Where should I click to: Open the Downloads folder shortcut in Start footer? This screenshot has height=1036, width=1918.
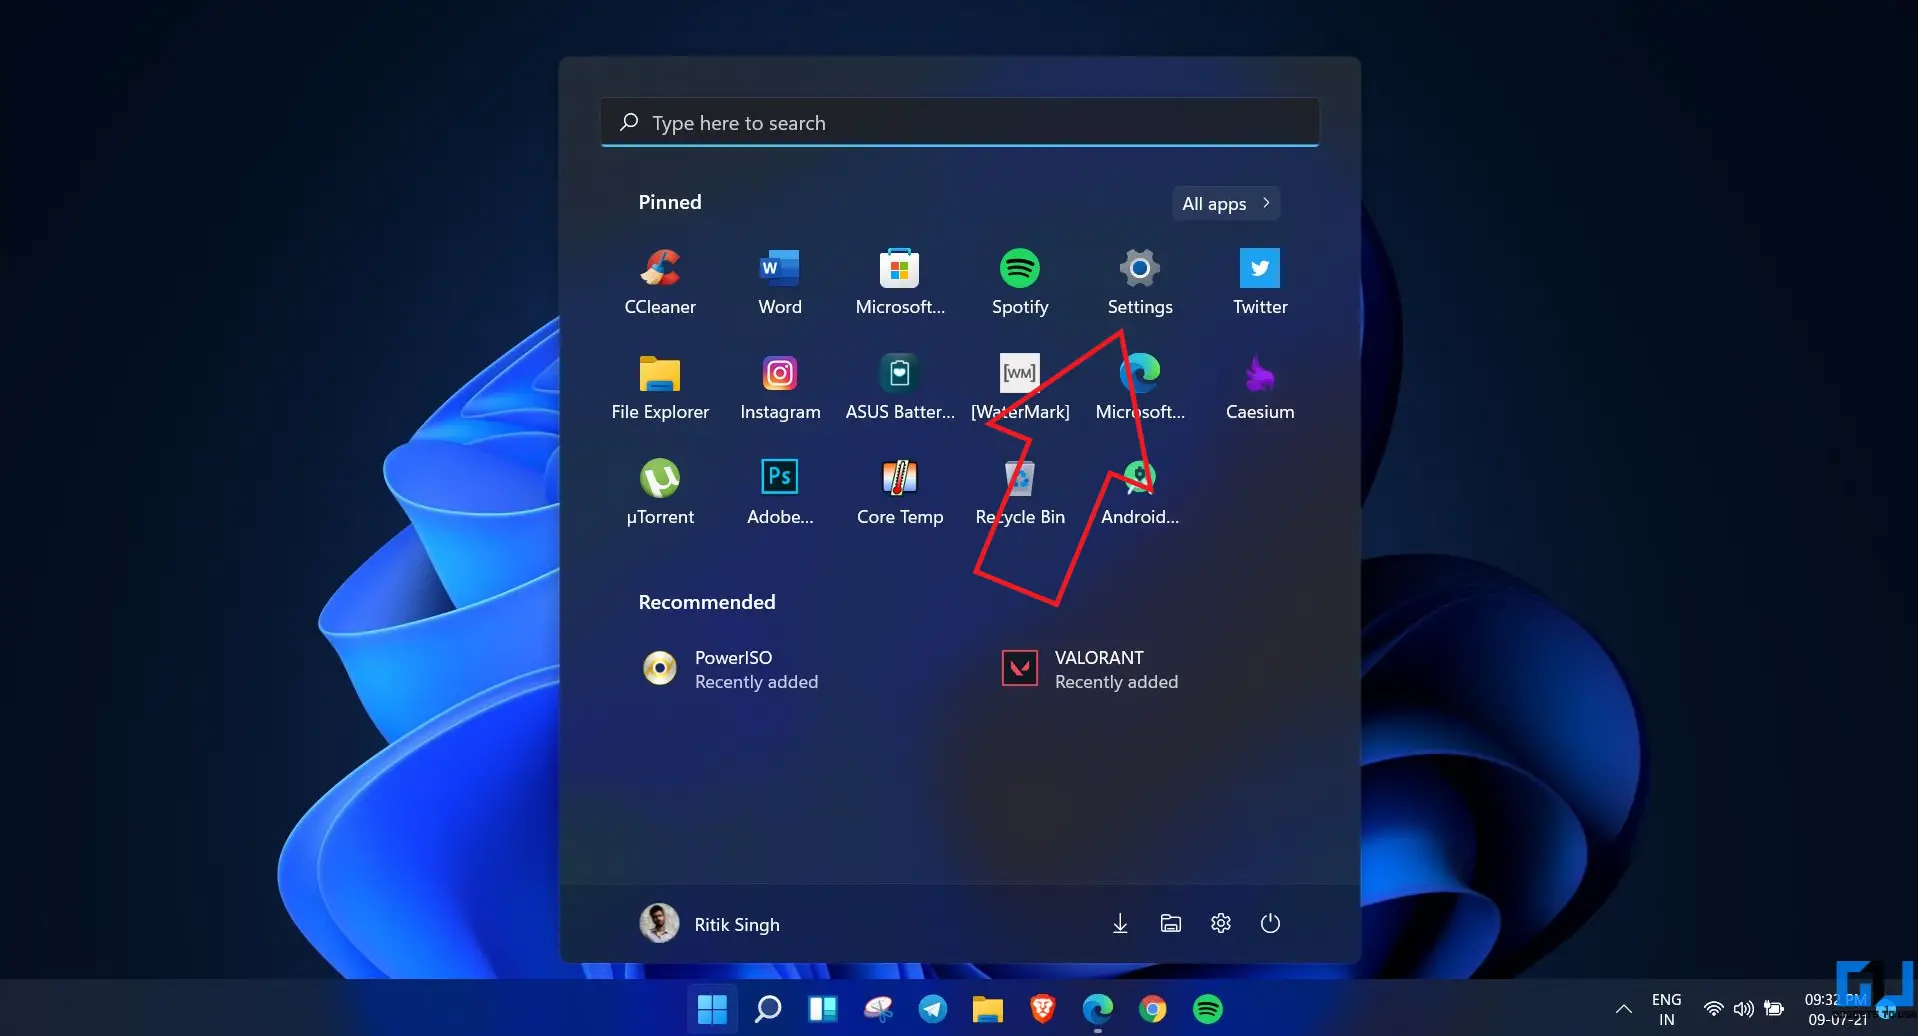tap(1120, 923)
